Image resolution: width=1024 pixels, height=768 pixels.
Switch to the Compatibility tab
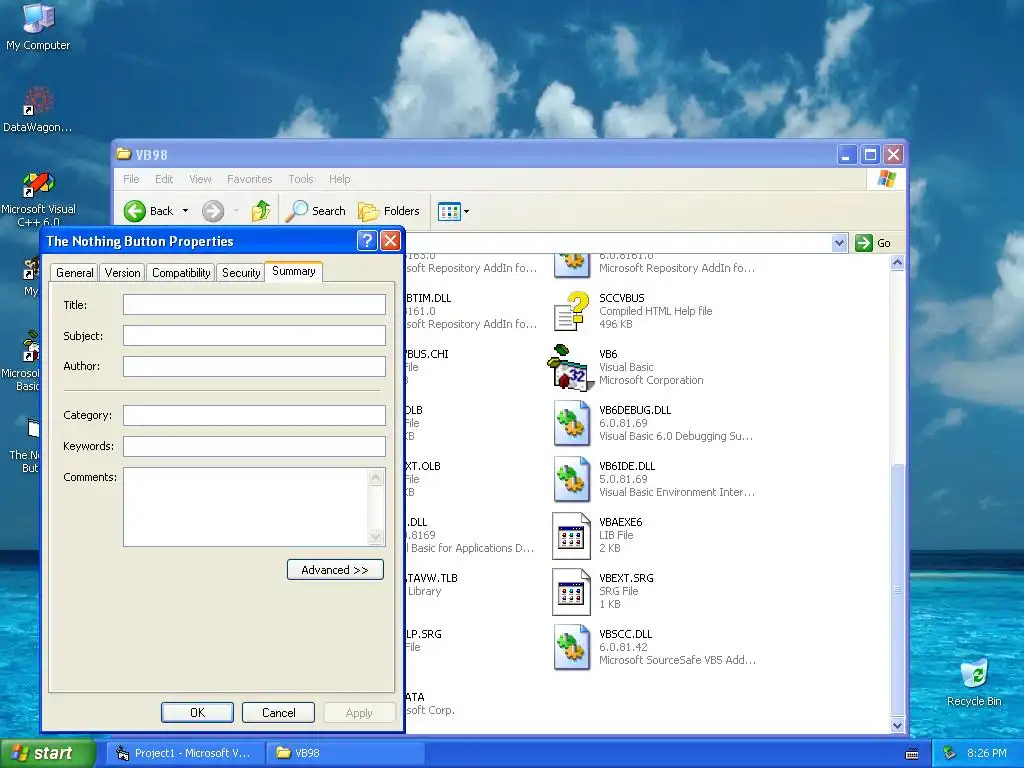point(181,273)
